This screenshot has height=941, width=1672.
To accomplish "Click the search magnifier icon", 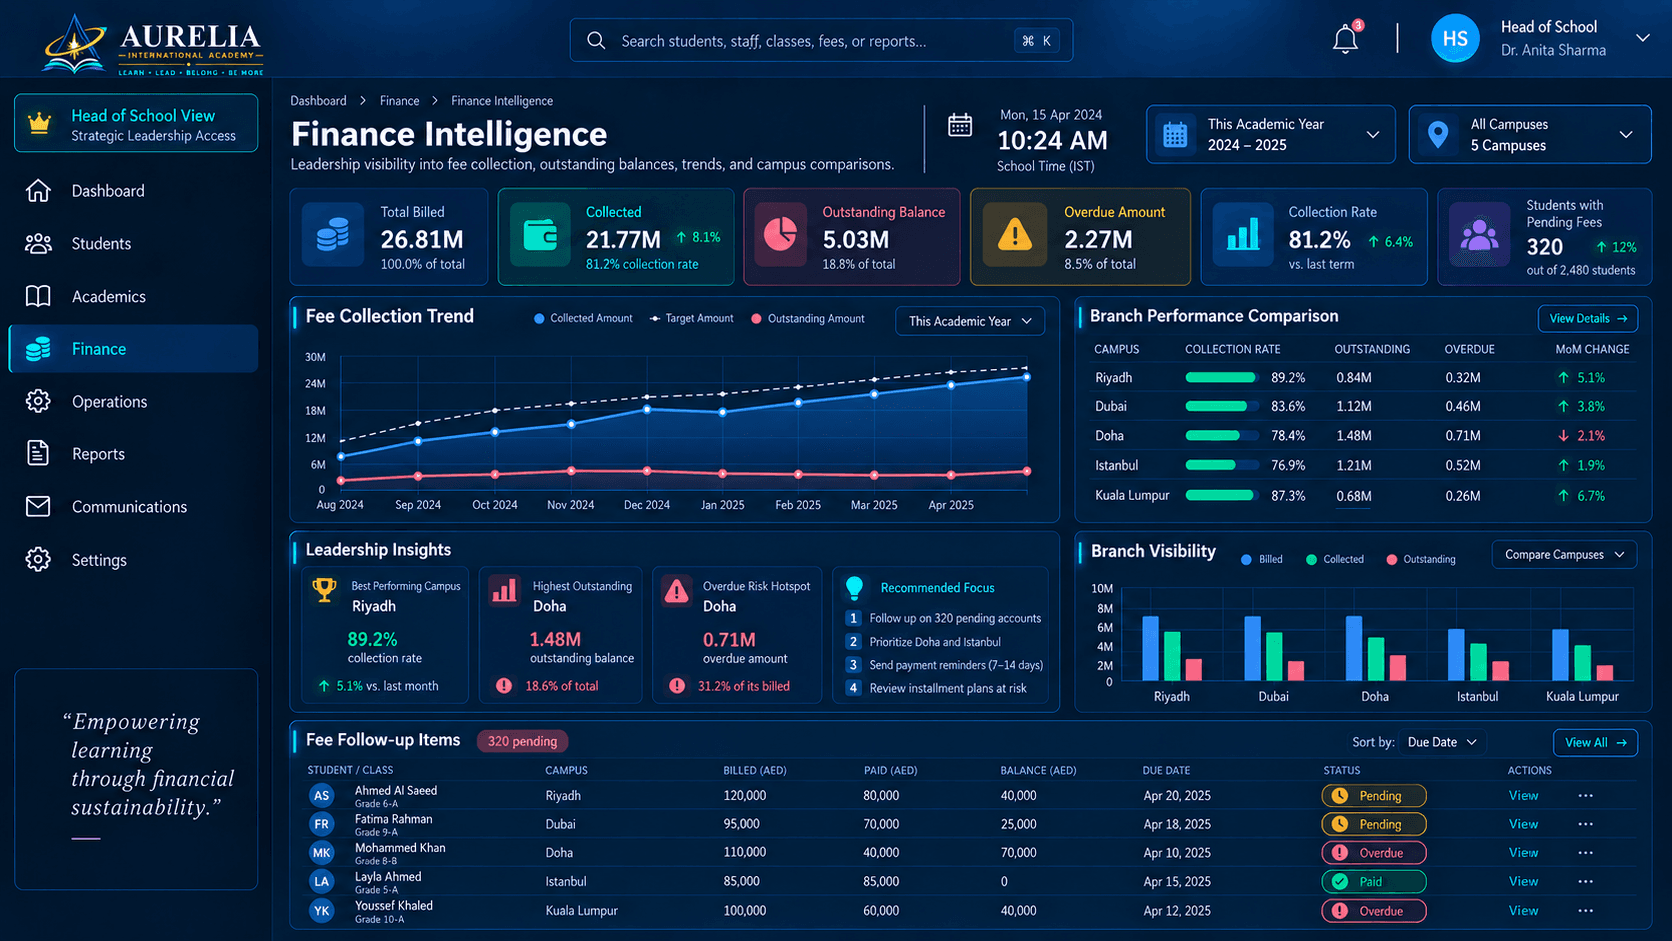I will point(596,41).
